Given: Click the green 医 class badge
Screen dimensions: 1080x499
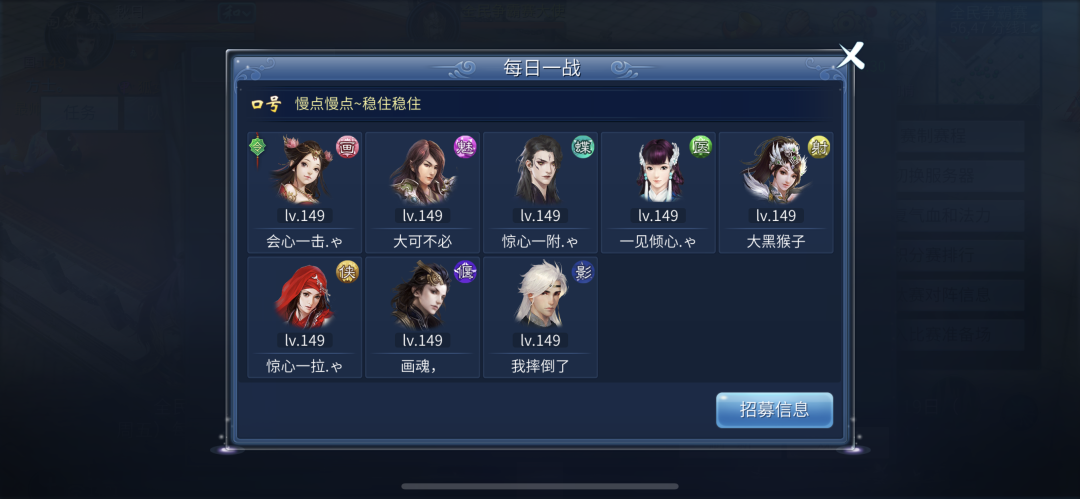Looking at the screenshot, I should point(701,147).
